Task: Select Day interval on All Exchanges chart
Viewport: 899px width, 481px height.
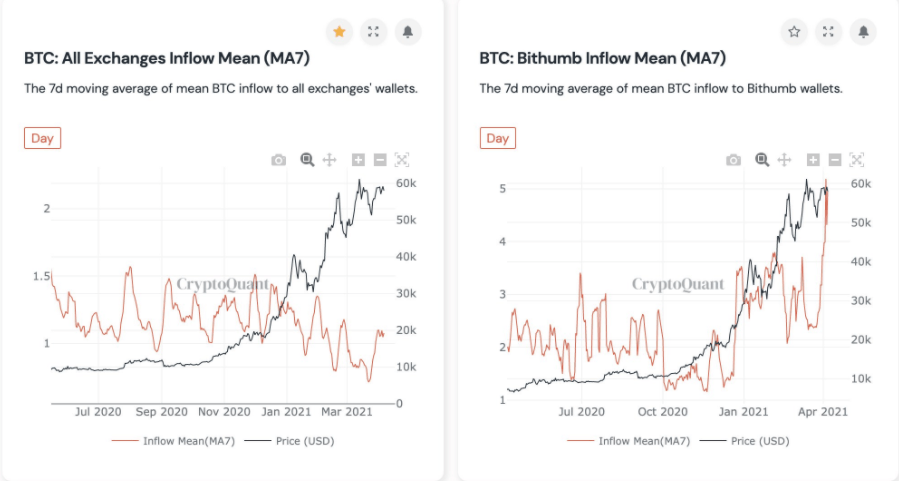Action: [x=42, y=138]
